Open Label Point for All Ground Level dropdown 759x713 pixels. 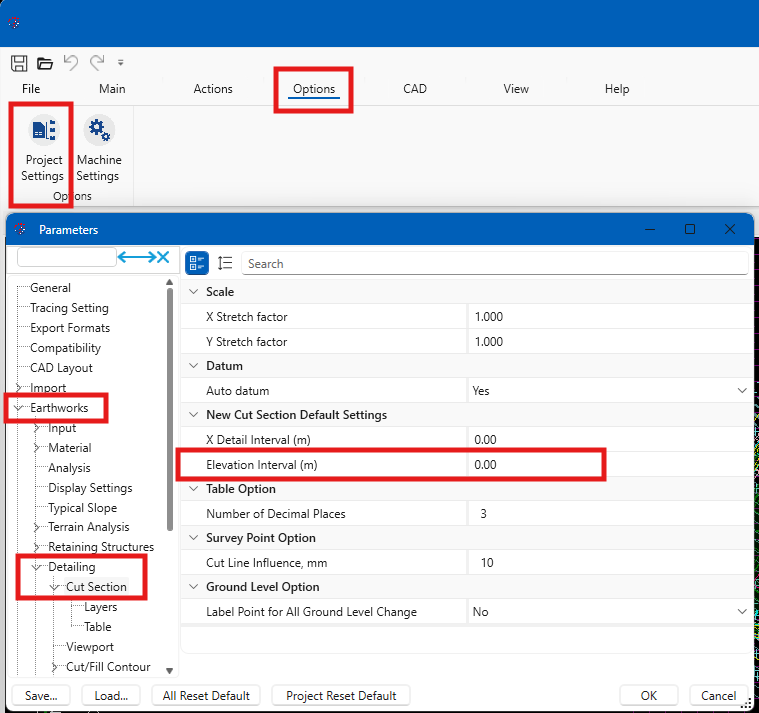coord(742,612)
